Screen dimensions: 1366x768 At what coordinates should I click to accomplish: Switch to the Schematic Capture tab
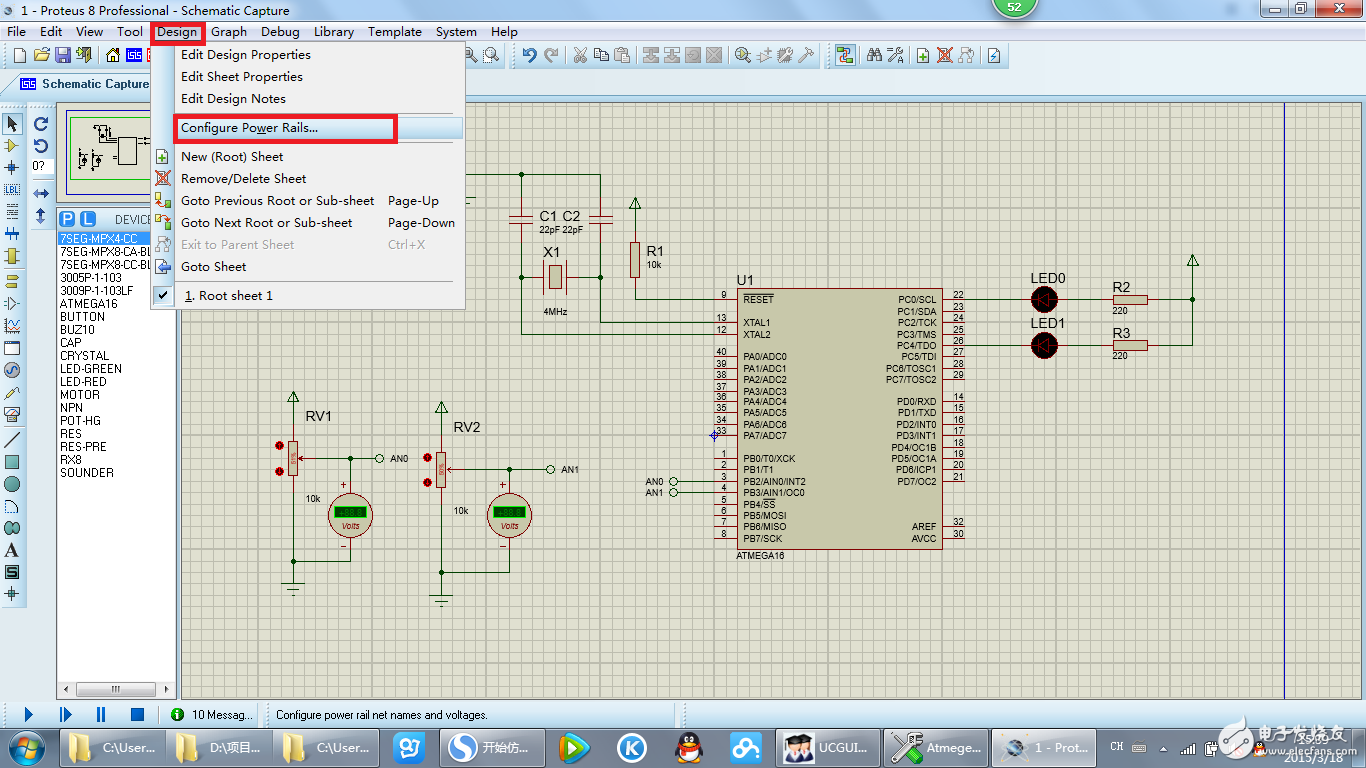click(x=85, y=84)
